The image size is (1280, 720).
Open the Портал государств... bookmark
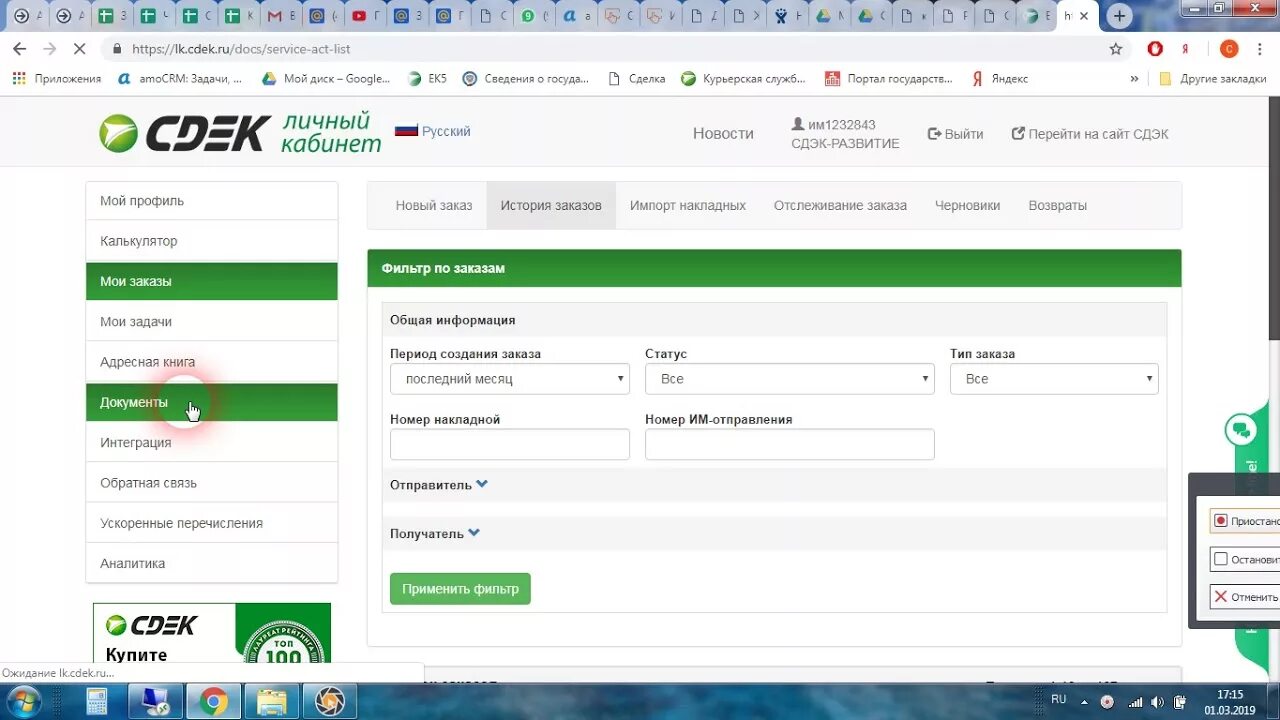[889, 78]
